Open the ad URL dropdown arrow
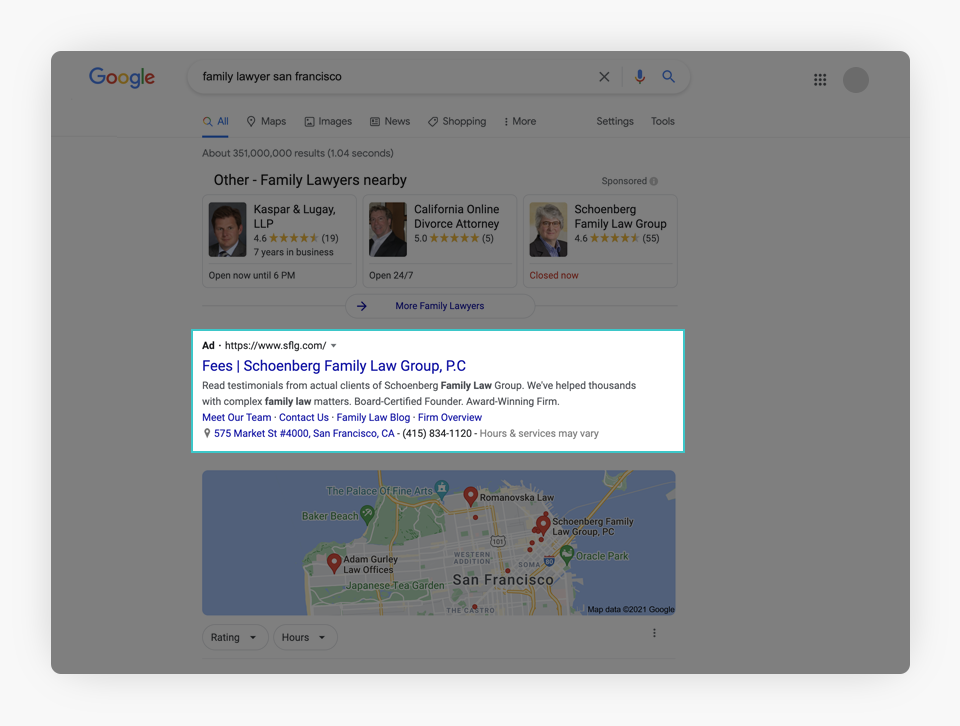Viewport: 960px width, 726px height. [x=334, y=346]
